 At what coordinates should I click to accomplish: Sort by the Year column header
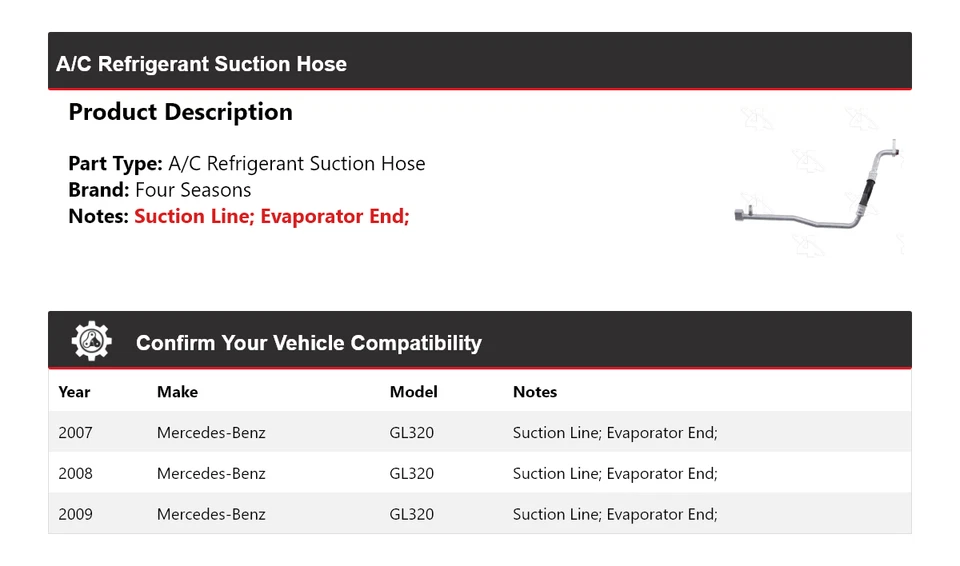74,392
